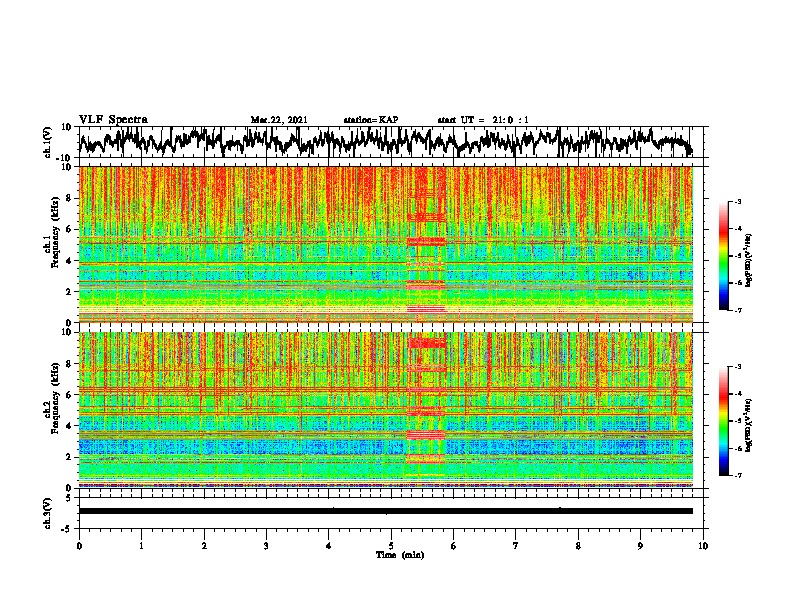Select the date text "Mar.22, 2021"
Screen dimensions: 792x612
coord(279,120)
